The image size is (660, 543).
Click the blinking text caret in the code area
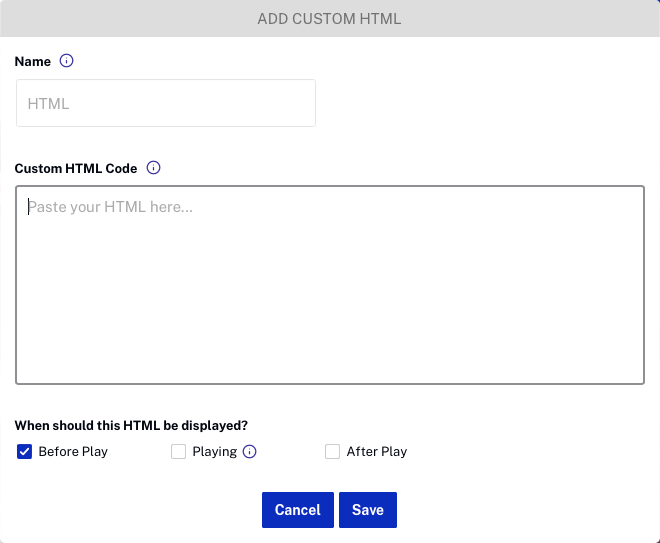click(x=28, y=206)
